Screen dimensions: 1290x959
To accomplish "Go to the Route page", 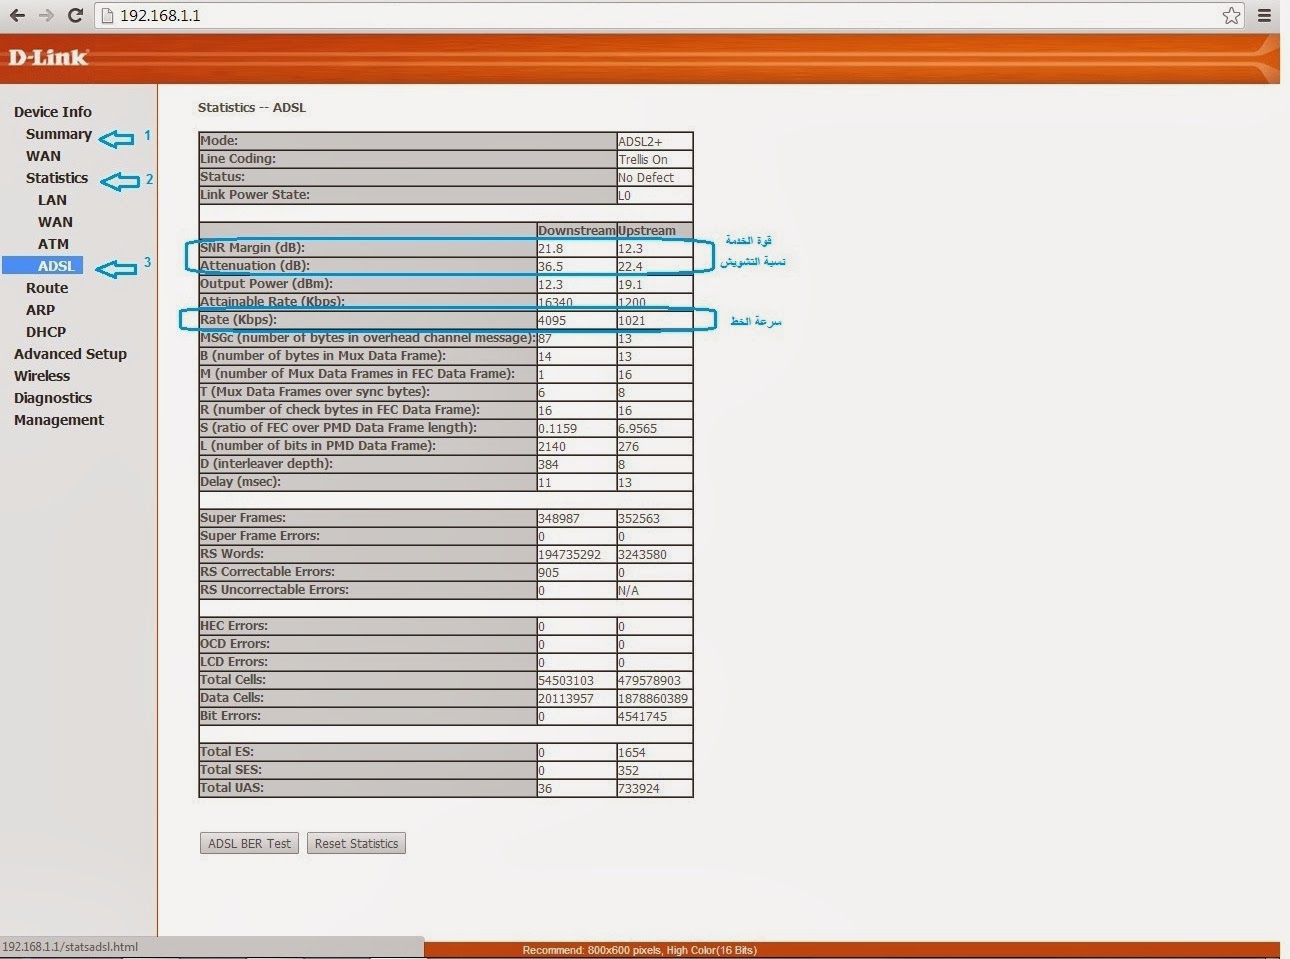I will [x=47, y=288].
